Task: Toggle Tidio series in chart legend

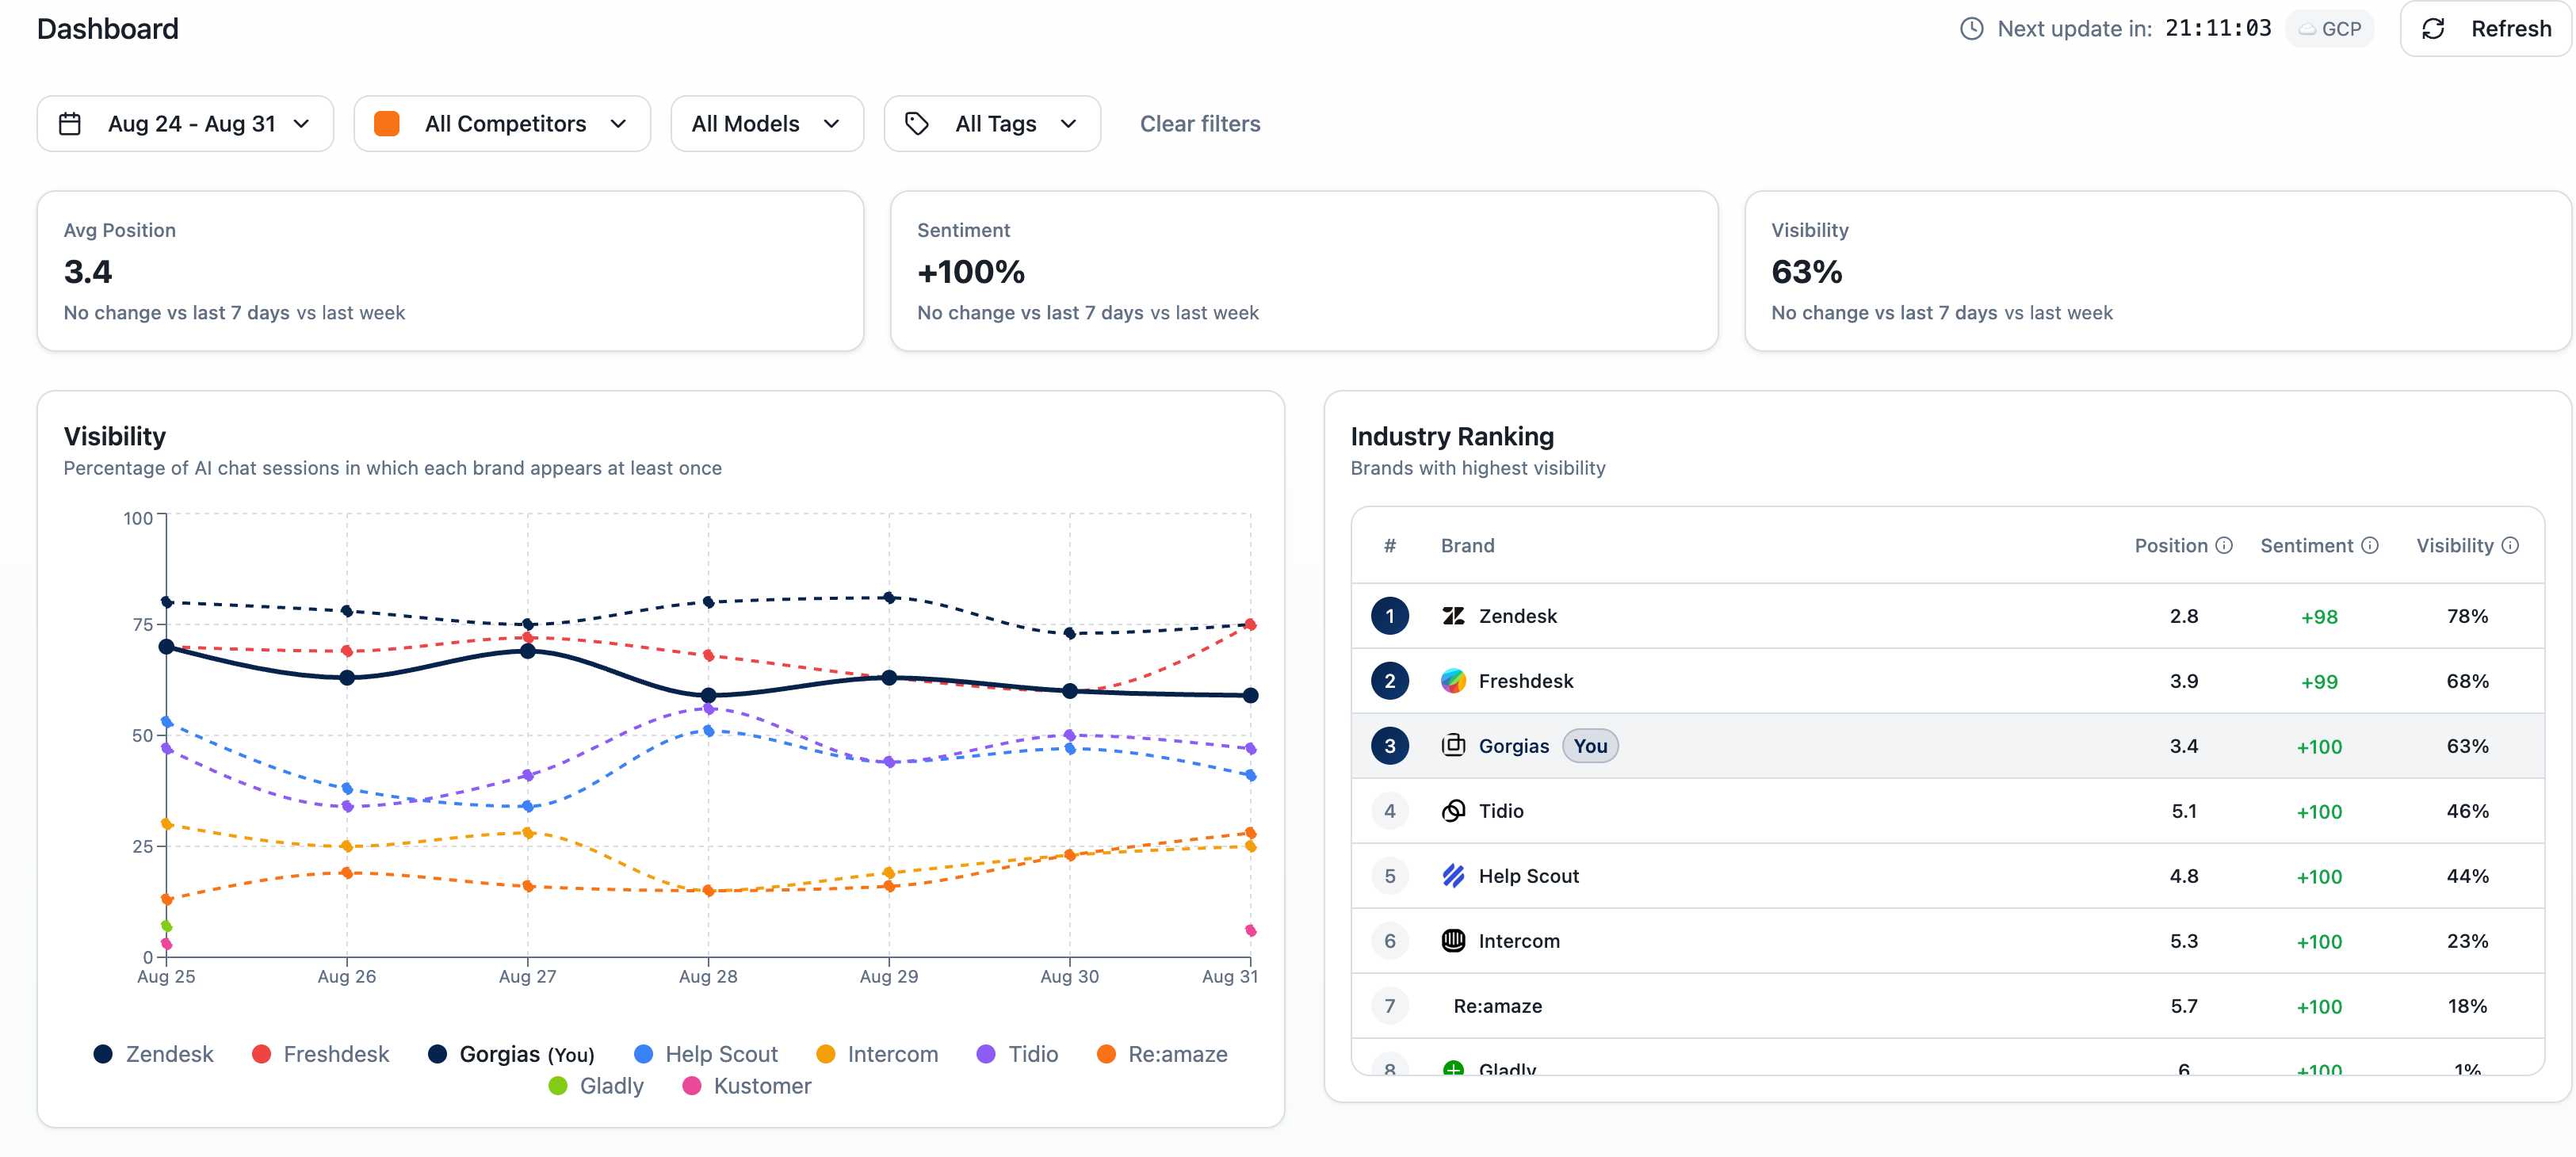Action: [1017, 1054]
